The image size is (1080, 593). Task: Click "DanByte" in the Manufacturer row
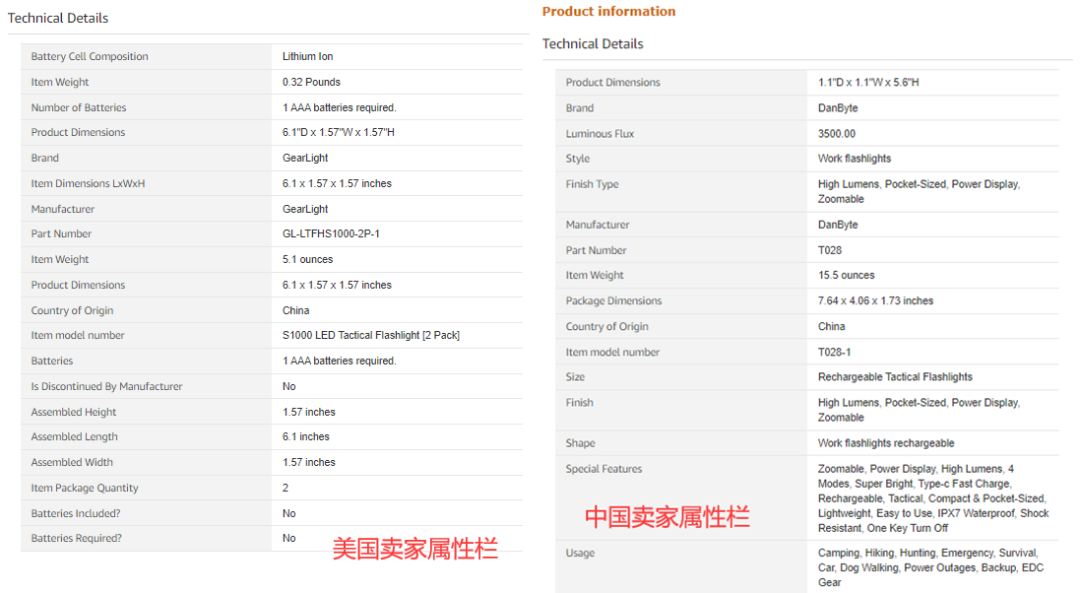click(838, 225)
